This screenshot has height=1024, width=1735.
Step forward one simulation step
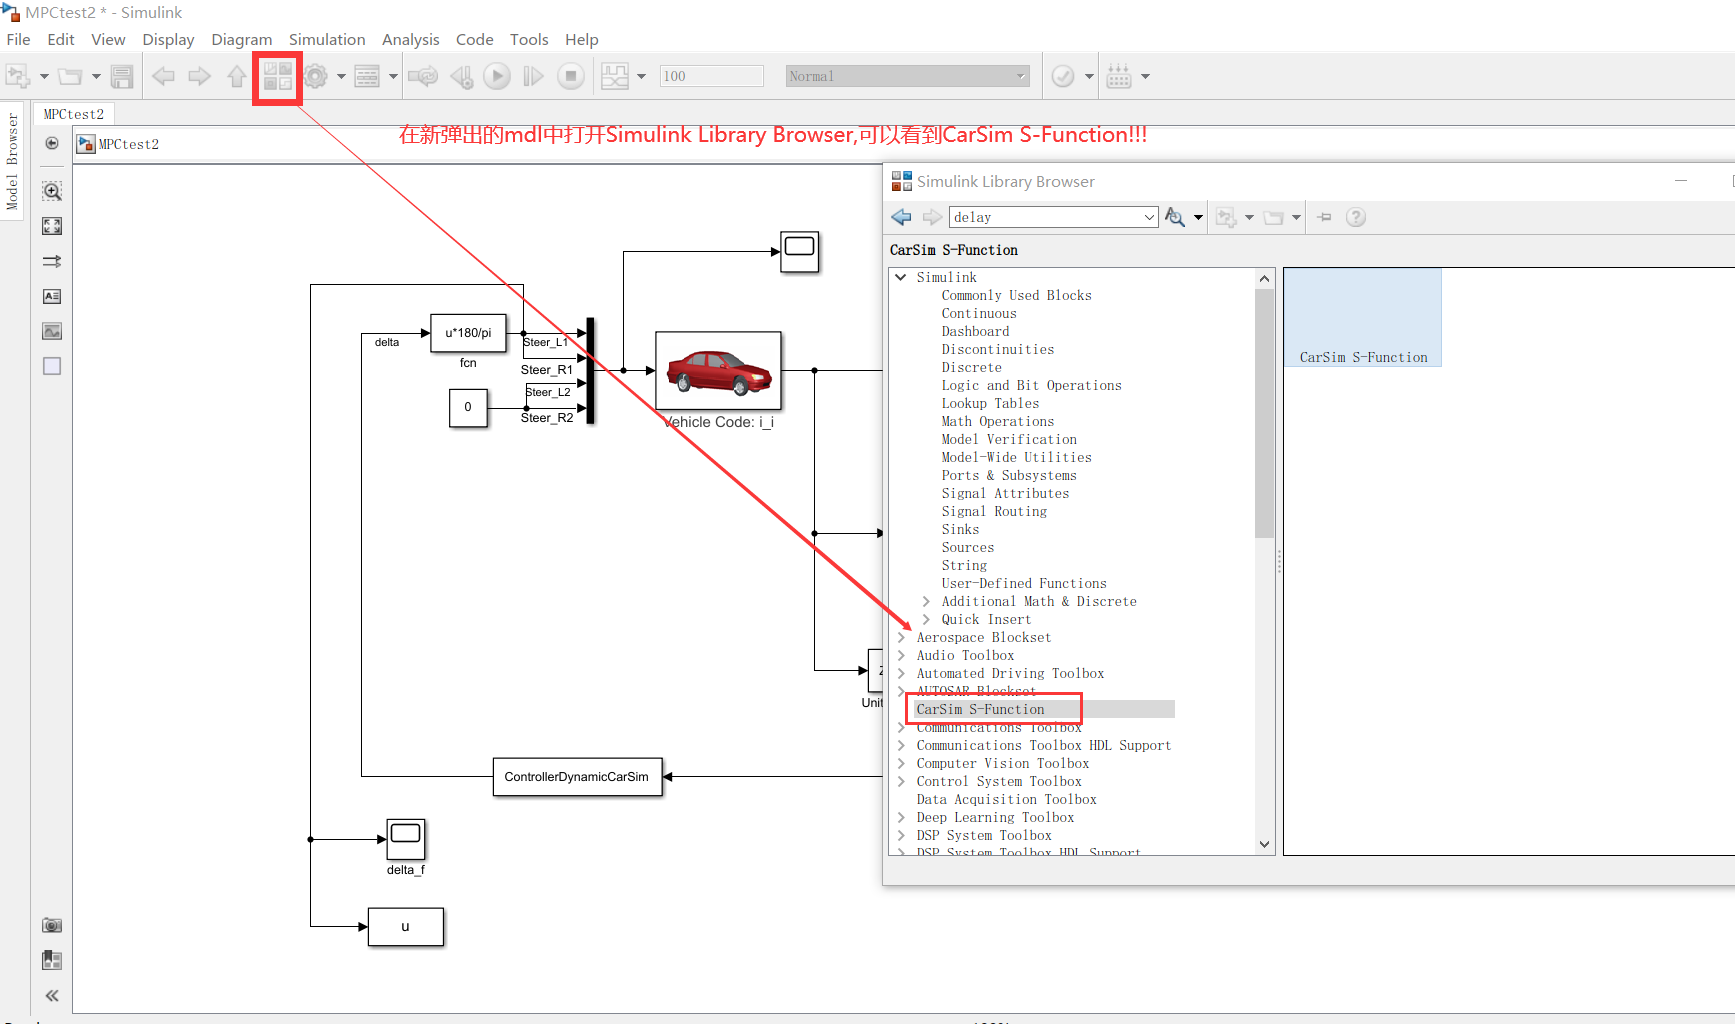tap(532, 75)
